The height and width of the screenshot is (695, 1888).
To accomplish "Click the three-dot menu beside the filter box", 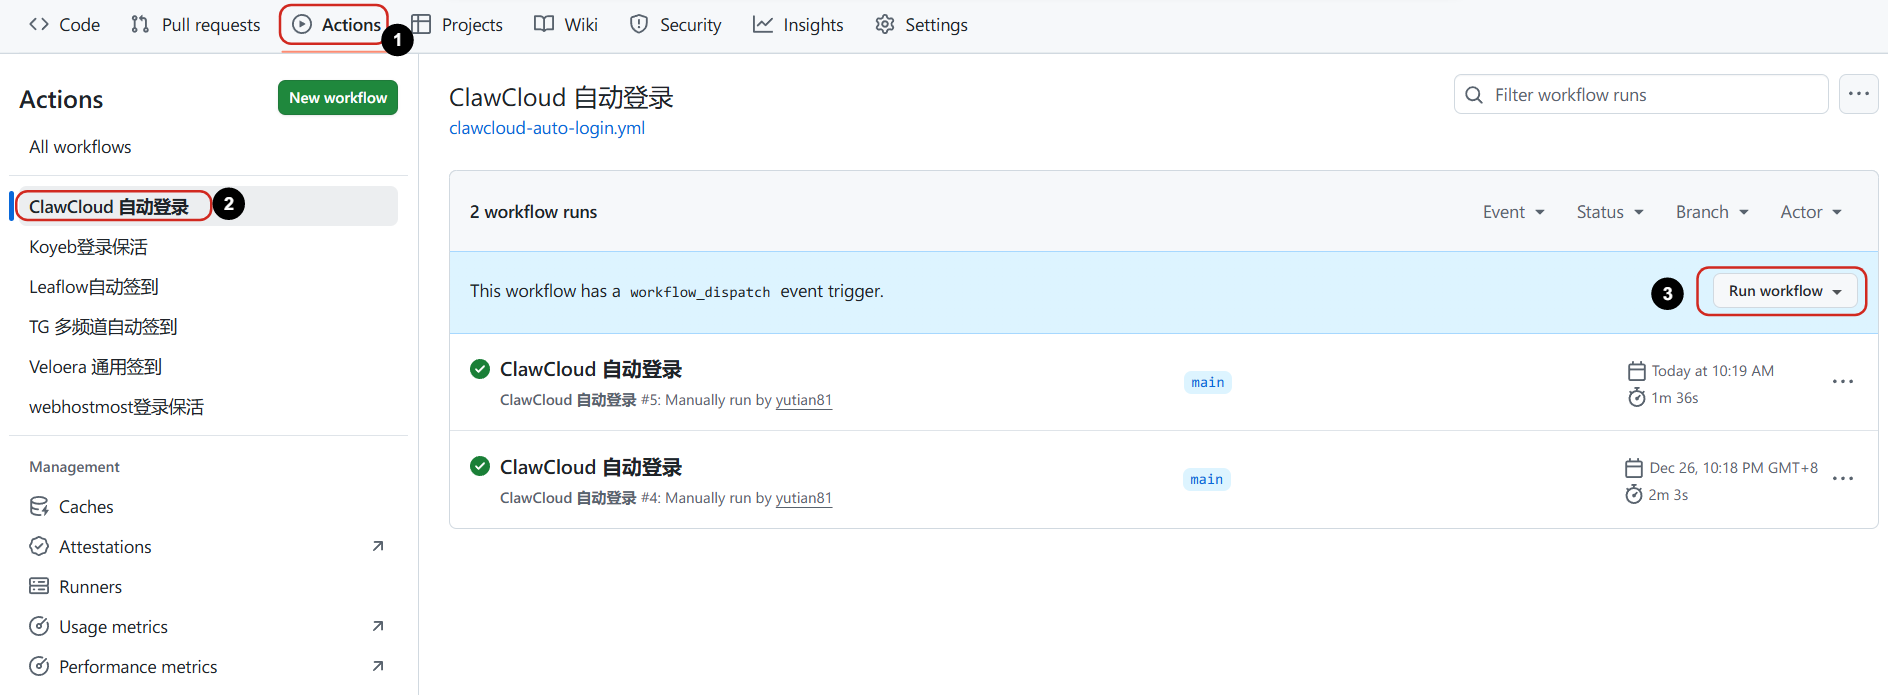I will pyautogui.click(x=1858, y=94).
